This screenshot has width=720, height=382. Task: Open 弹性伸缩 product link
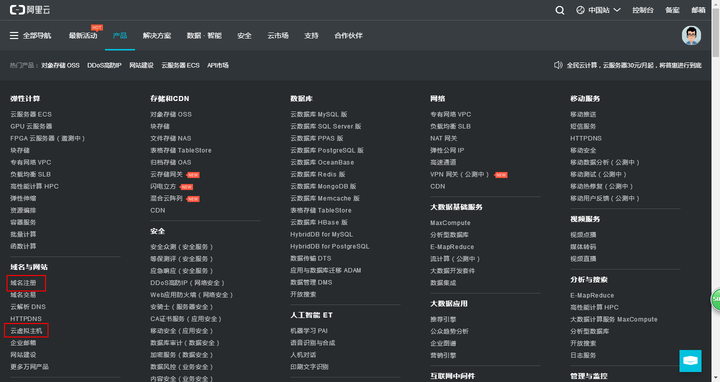click(23, 198)
